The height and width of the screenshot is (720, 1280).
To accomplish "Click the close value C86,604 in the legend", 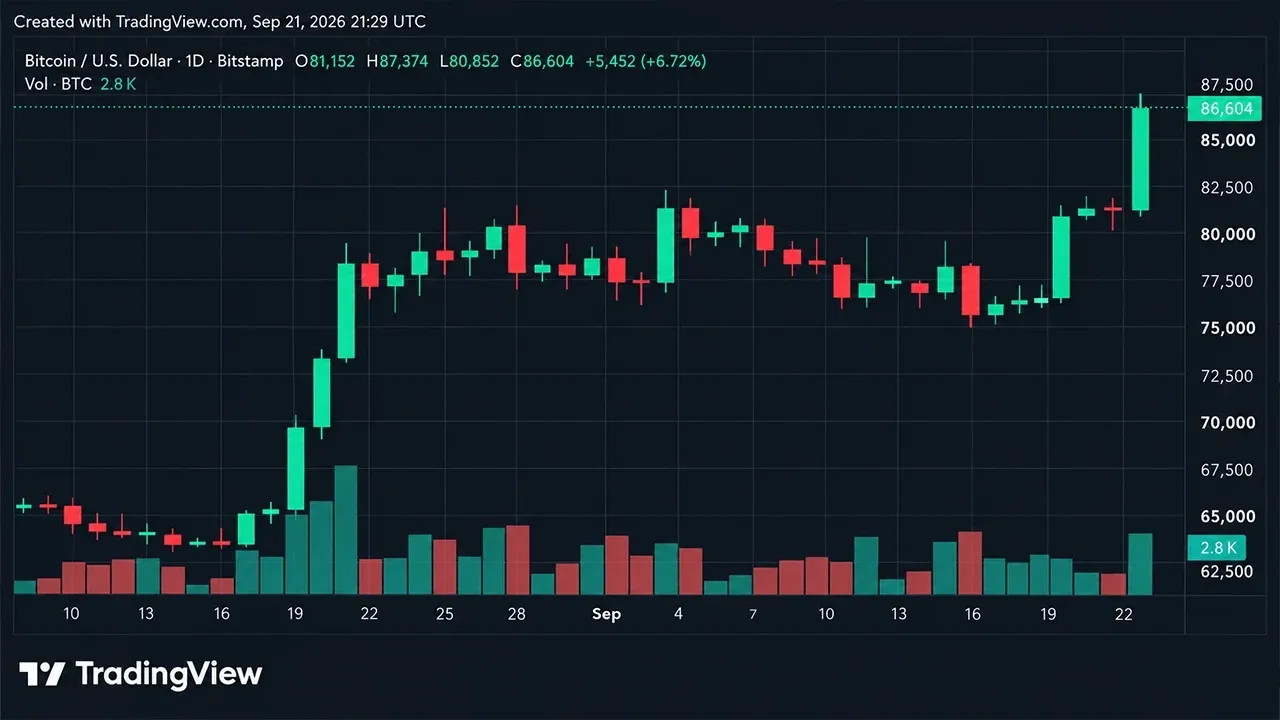I will (x=542, y=61).
